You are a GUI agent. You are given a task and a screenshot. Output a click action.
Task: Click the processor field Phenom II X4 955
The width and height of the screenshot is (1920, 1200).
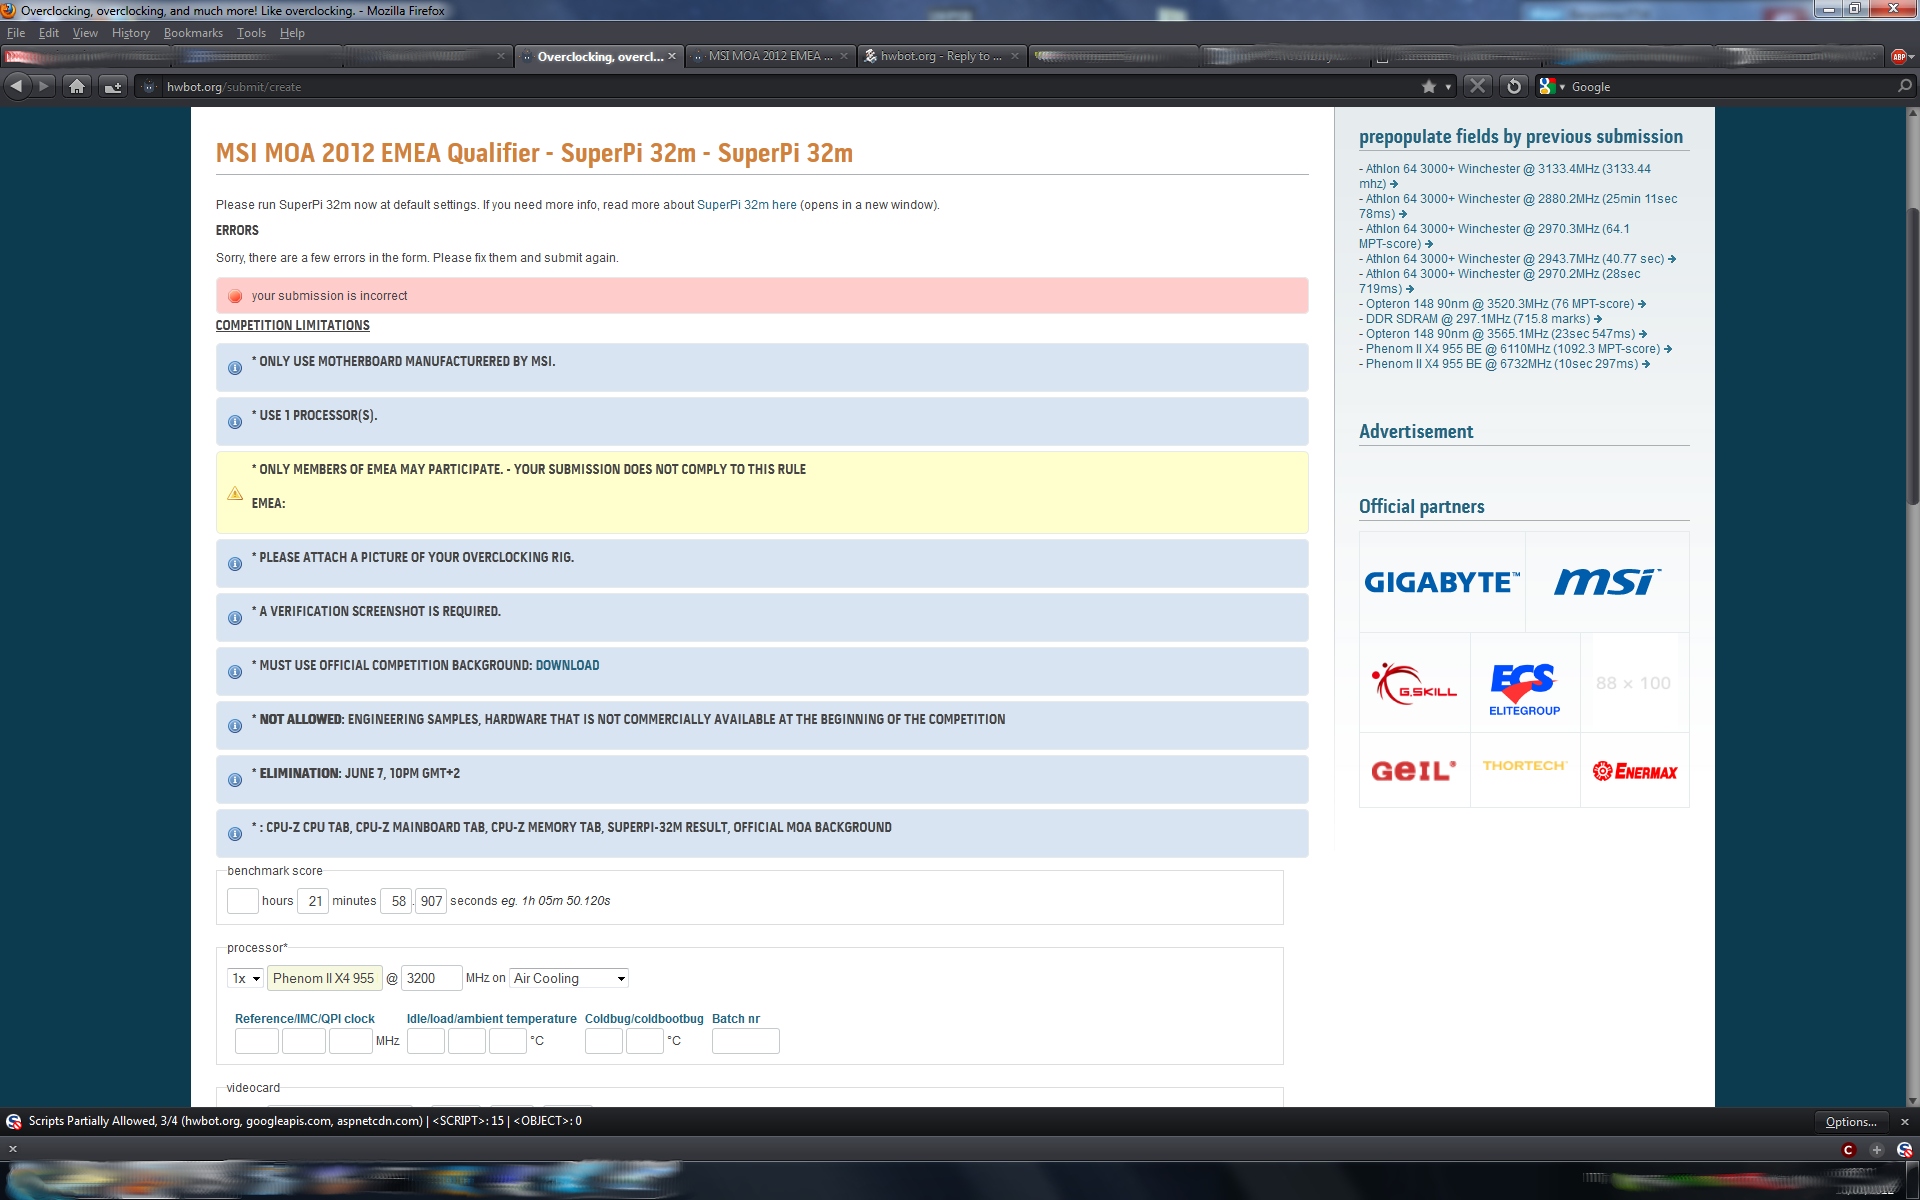coord(323,978)
